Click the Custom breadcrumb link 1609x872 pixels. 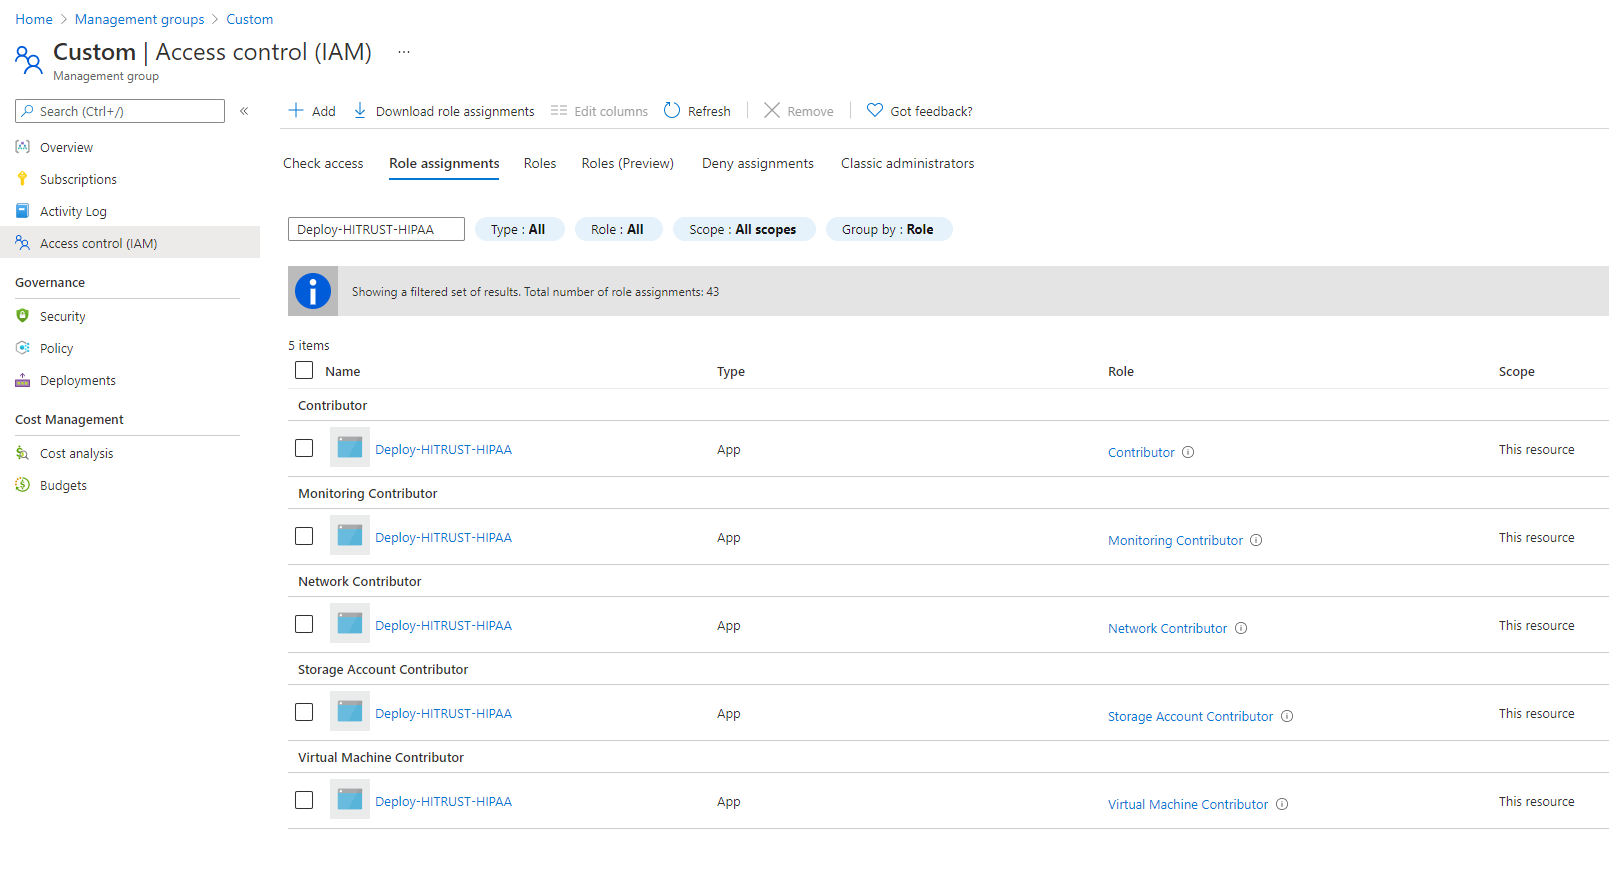tap(250, 19)
